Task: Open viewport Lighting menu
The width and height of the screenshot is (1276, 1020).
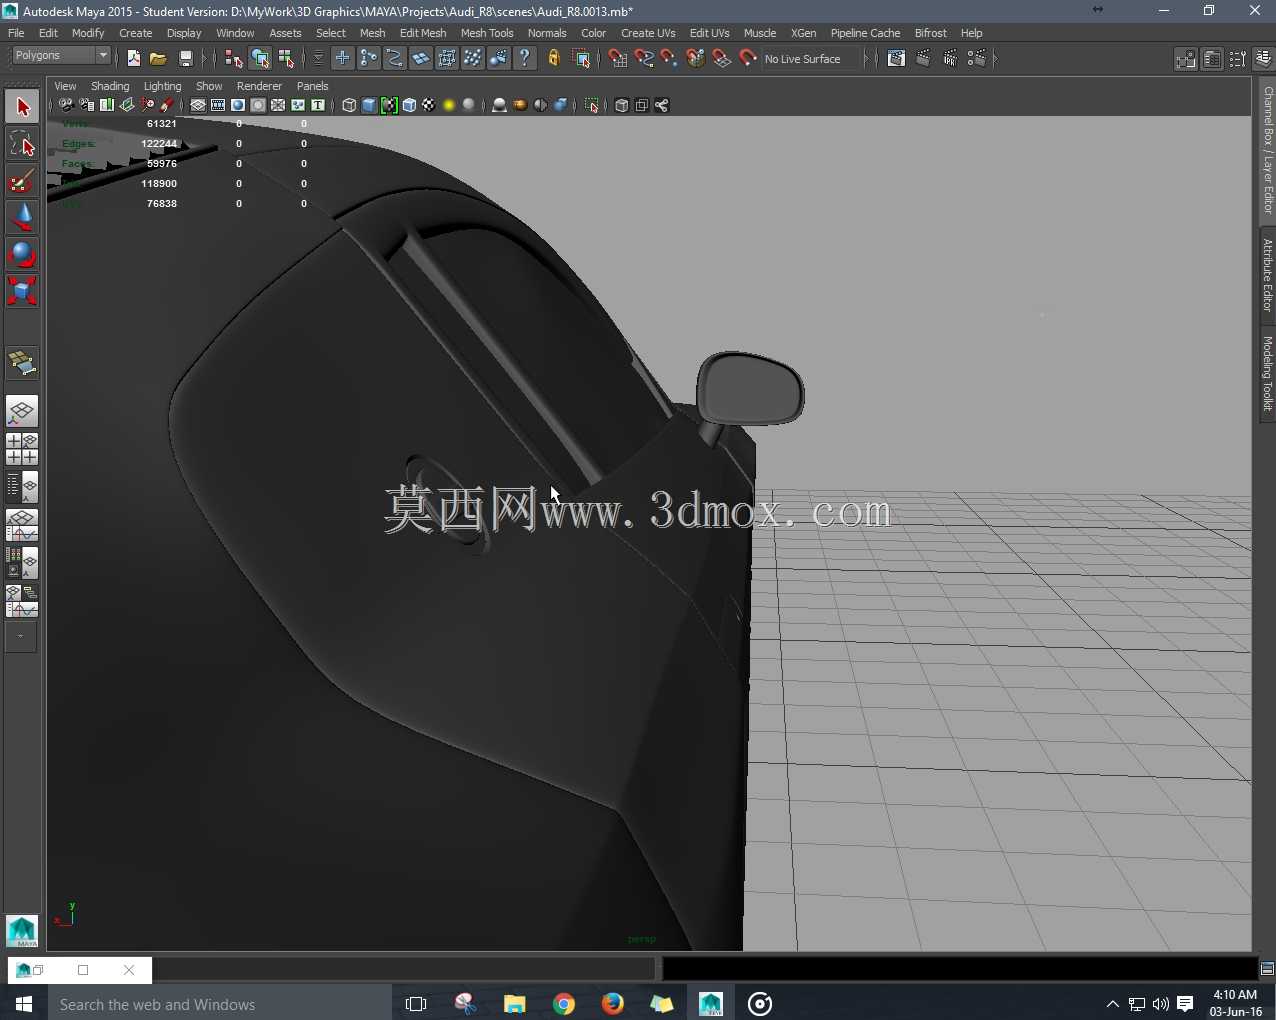Action: point(162,86)
